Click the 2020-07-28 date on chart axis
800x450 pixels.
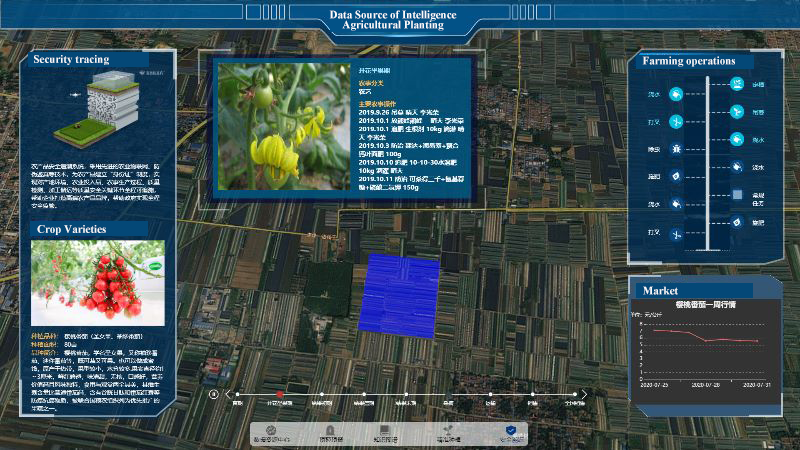[x=705, y=385]
